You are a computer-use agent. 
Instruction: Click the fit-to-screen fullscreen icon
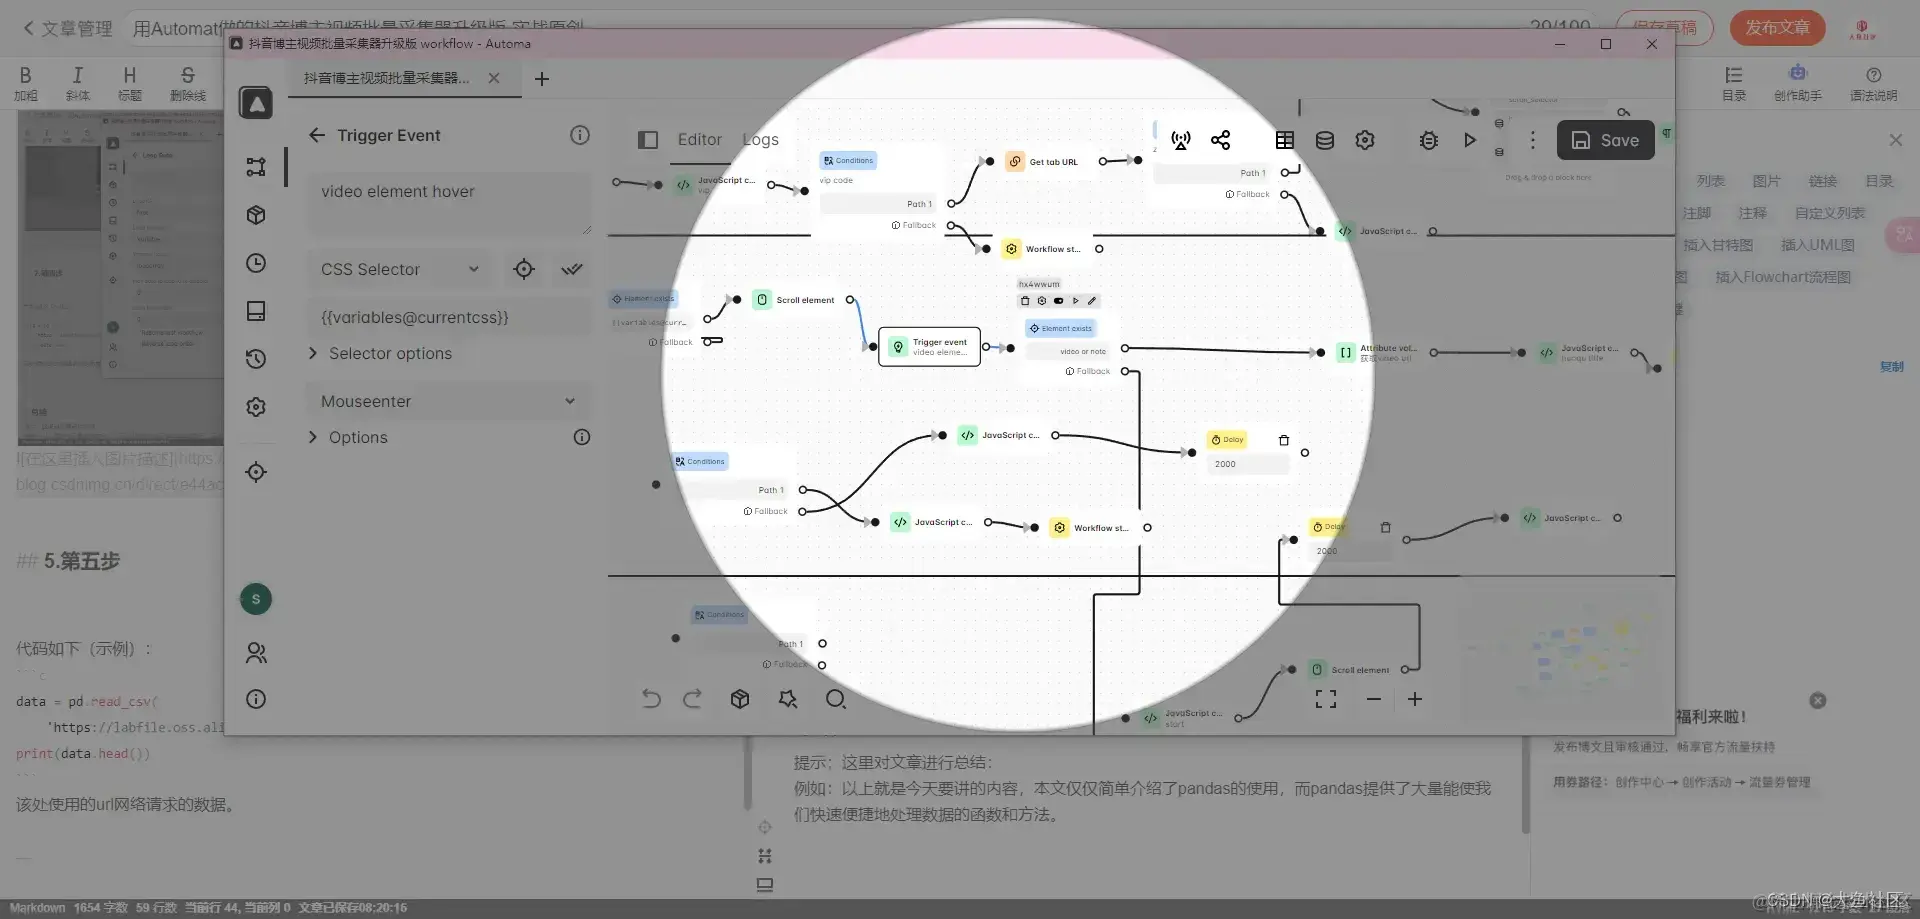pyautogui.click(x=1326, y=699)
